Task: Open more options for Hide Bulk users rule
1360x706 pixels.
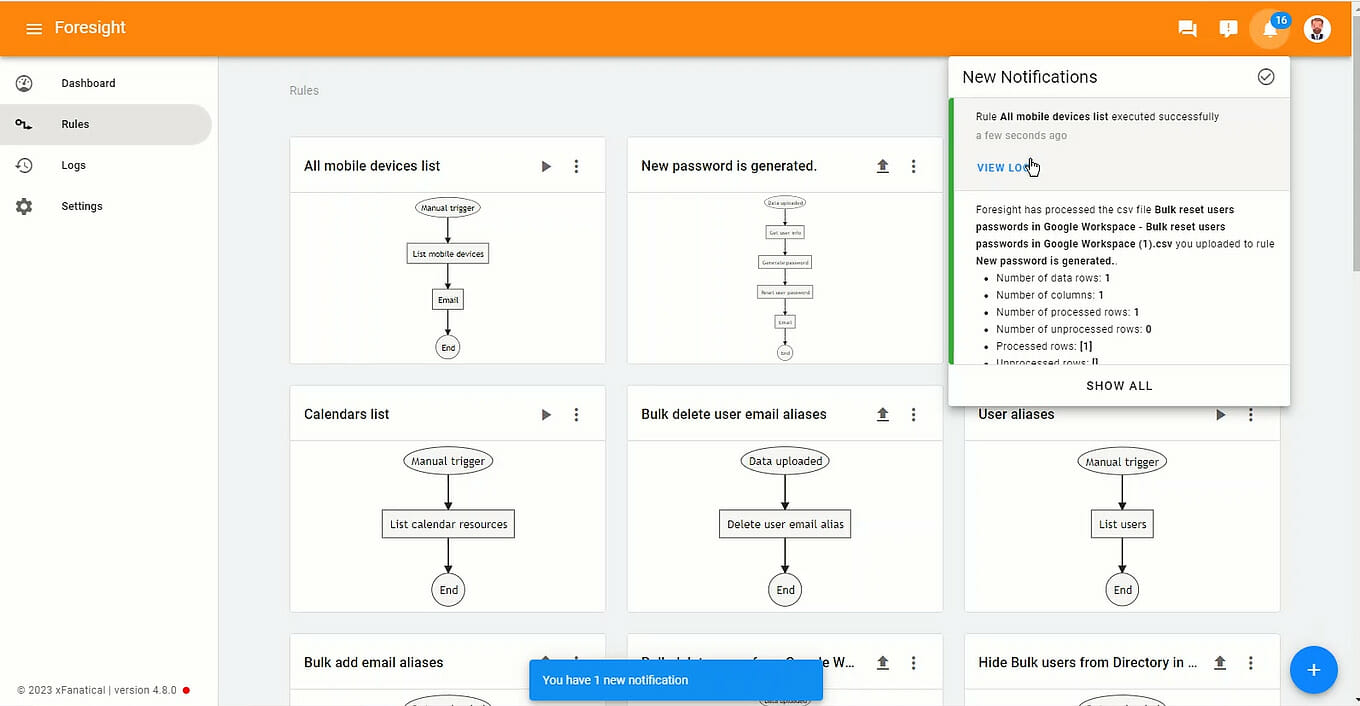Action: [x=1250, y=662]
